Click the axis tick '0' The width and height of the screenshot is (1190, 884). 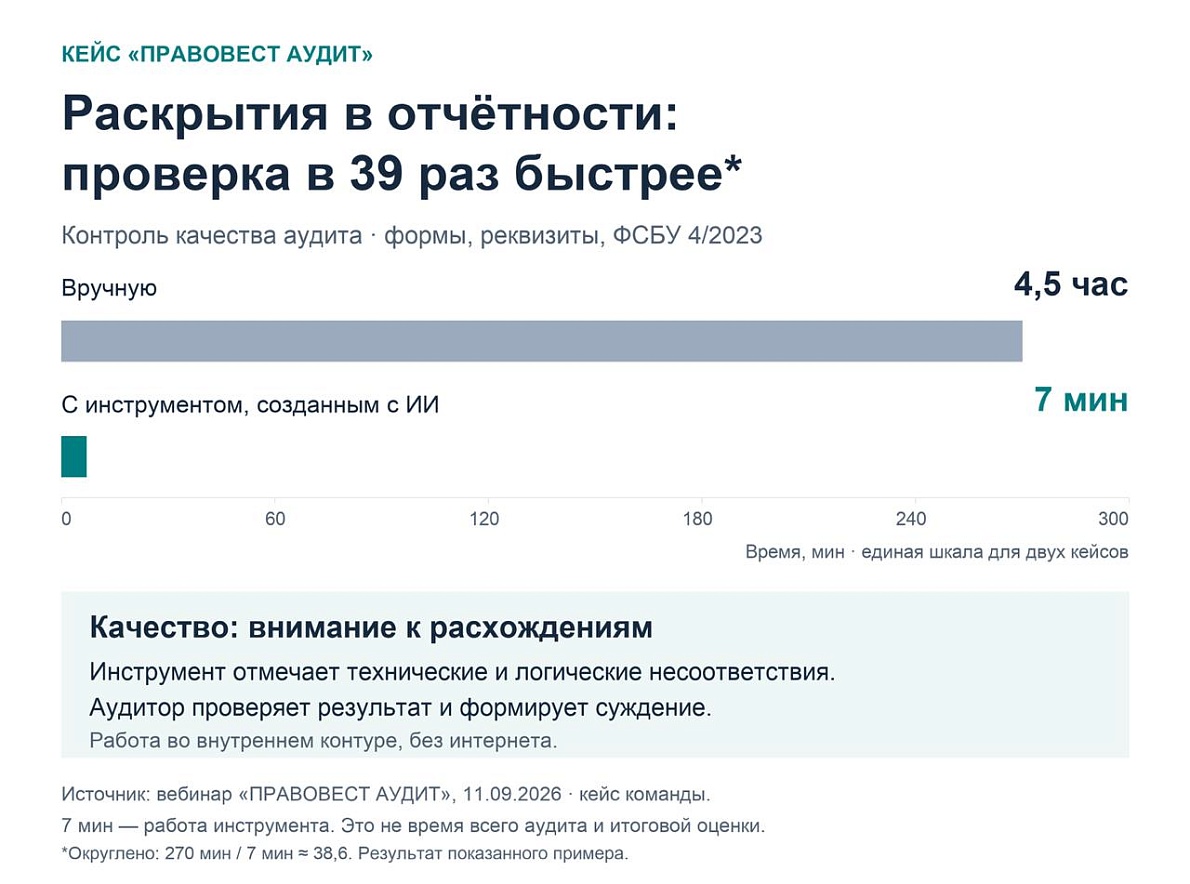pyautogui.click(x=66, y=519)
